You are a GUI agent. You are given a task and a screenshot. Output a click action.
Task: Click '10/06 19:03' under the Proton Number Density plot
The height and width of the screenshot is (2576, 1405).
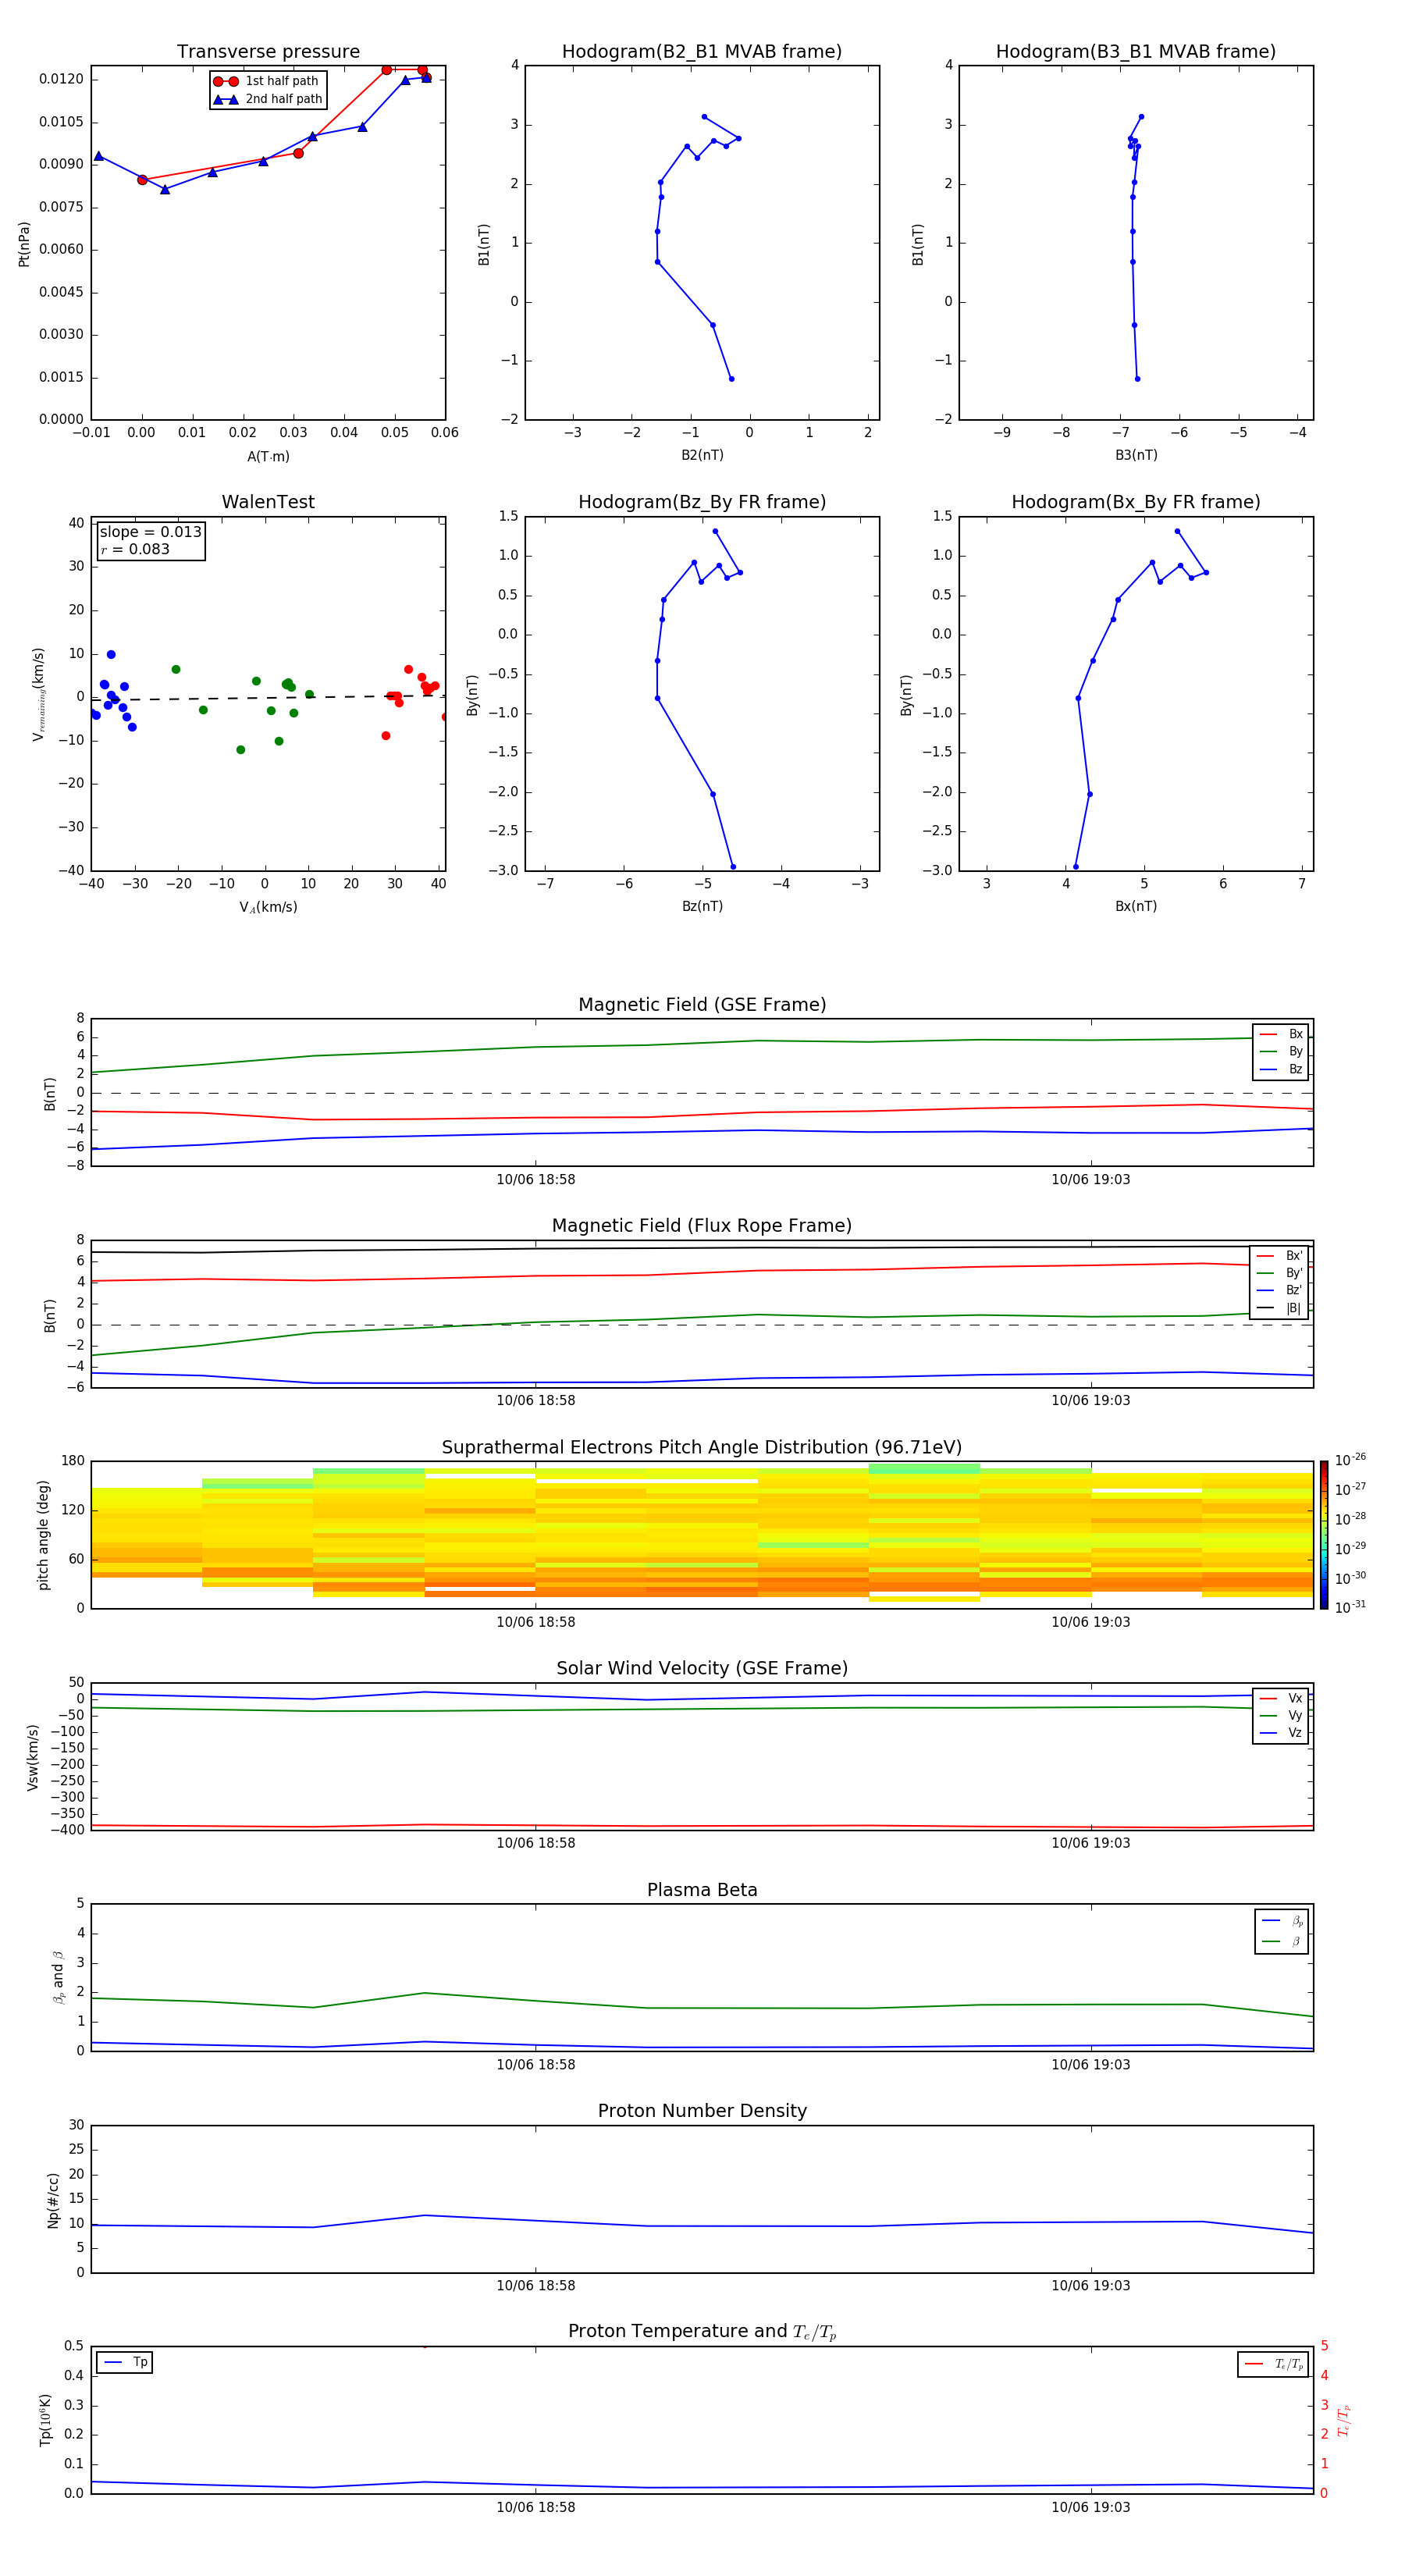click(x=1091, y=2286)
